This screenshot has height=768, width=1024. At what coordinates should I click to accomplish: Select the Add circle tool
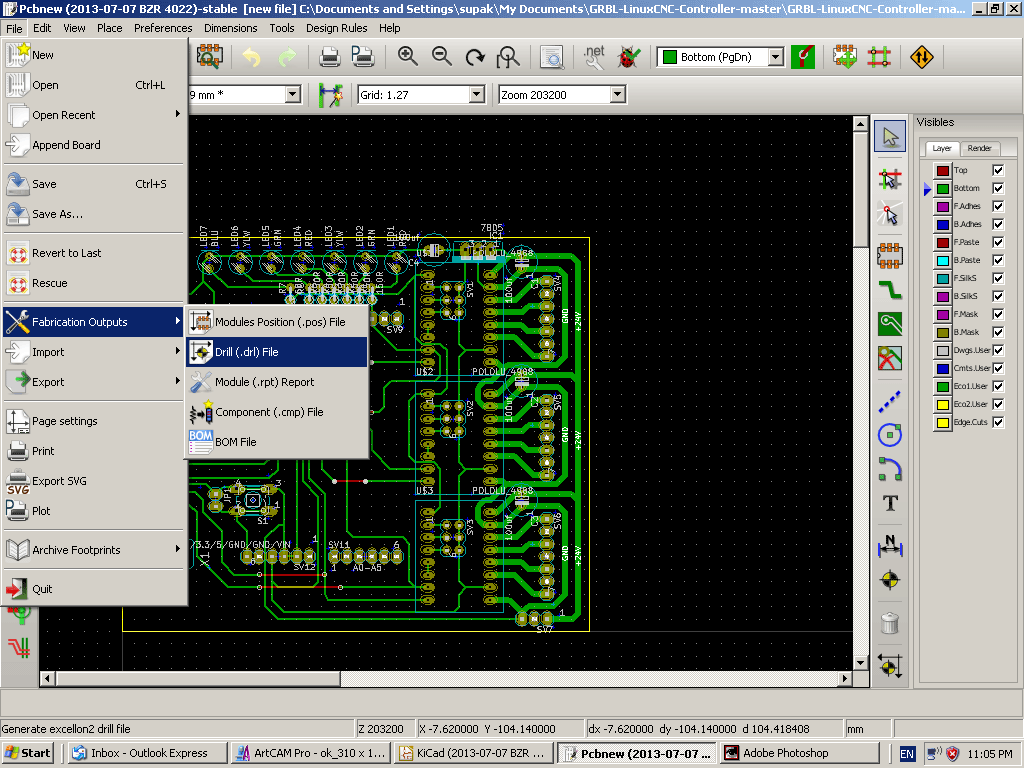[890, 434]
